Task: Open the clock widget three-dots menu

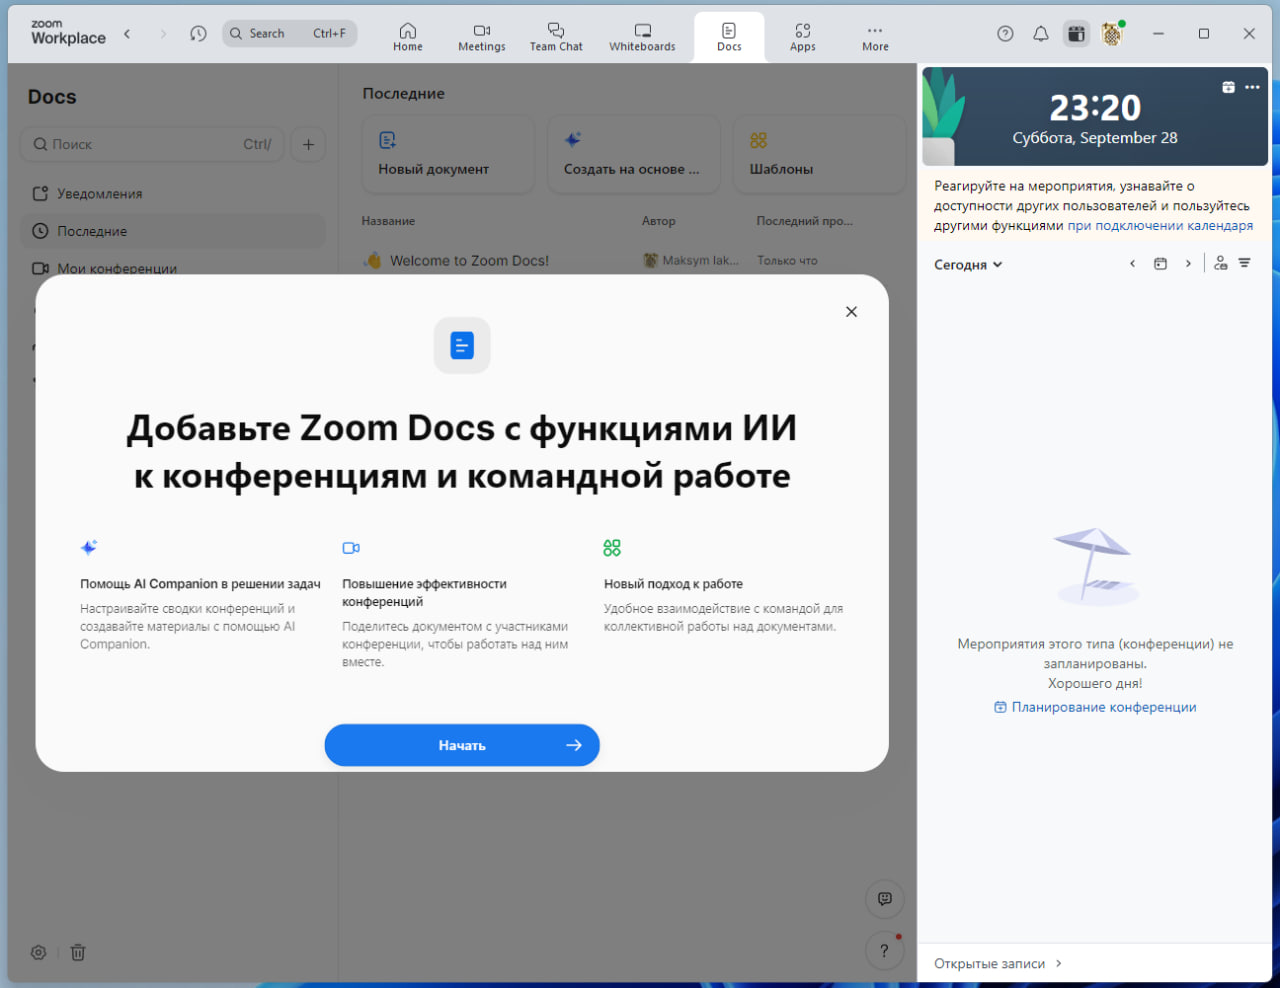Action: pyautogui.click(x=1252, y=87)
